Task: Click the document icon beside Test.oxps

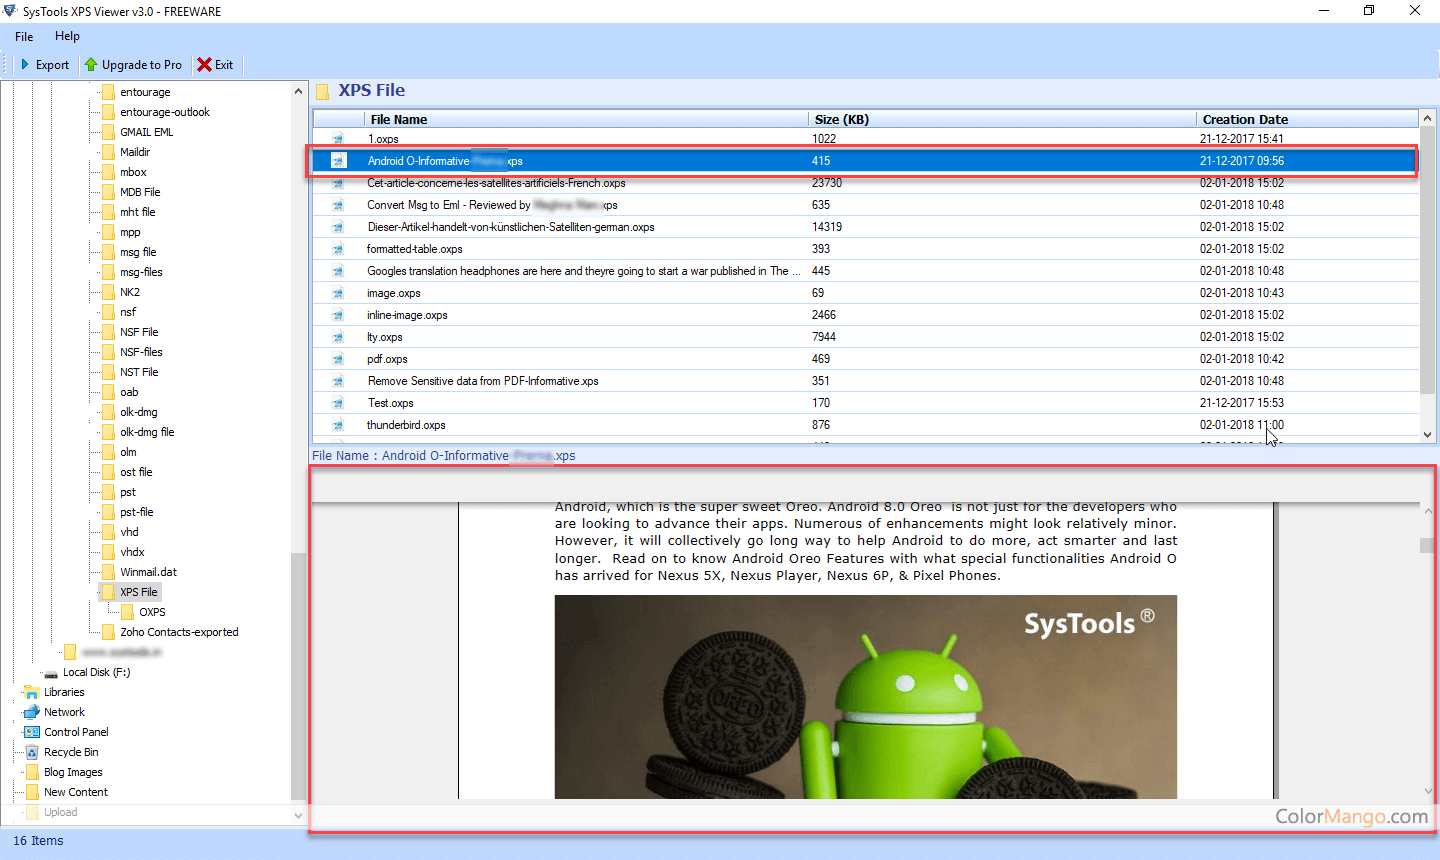Action: (337, 403)
